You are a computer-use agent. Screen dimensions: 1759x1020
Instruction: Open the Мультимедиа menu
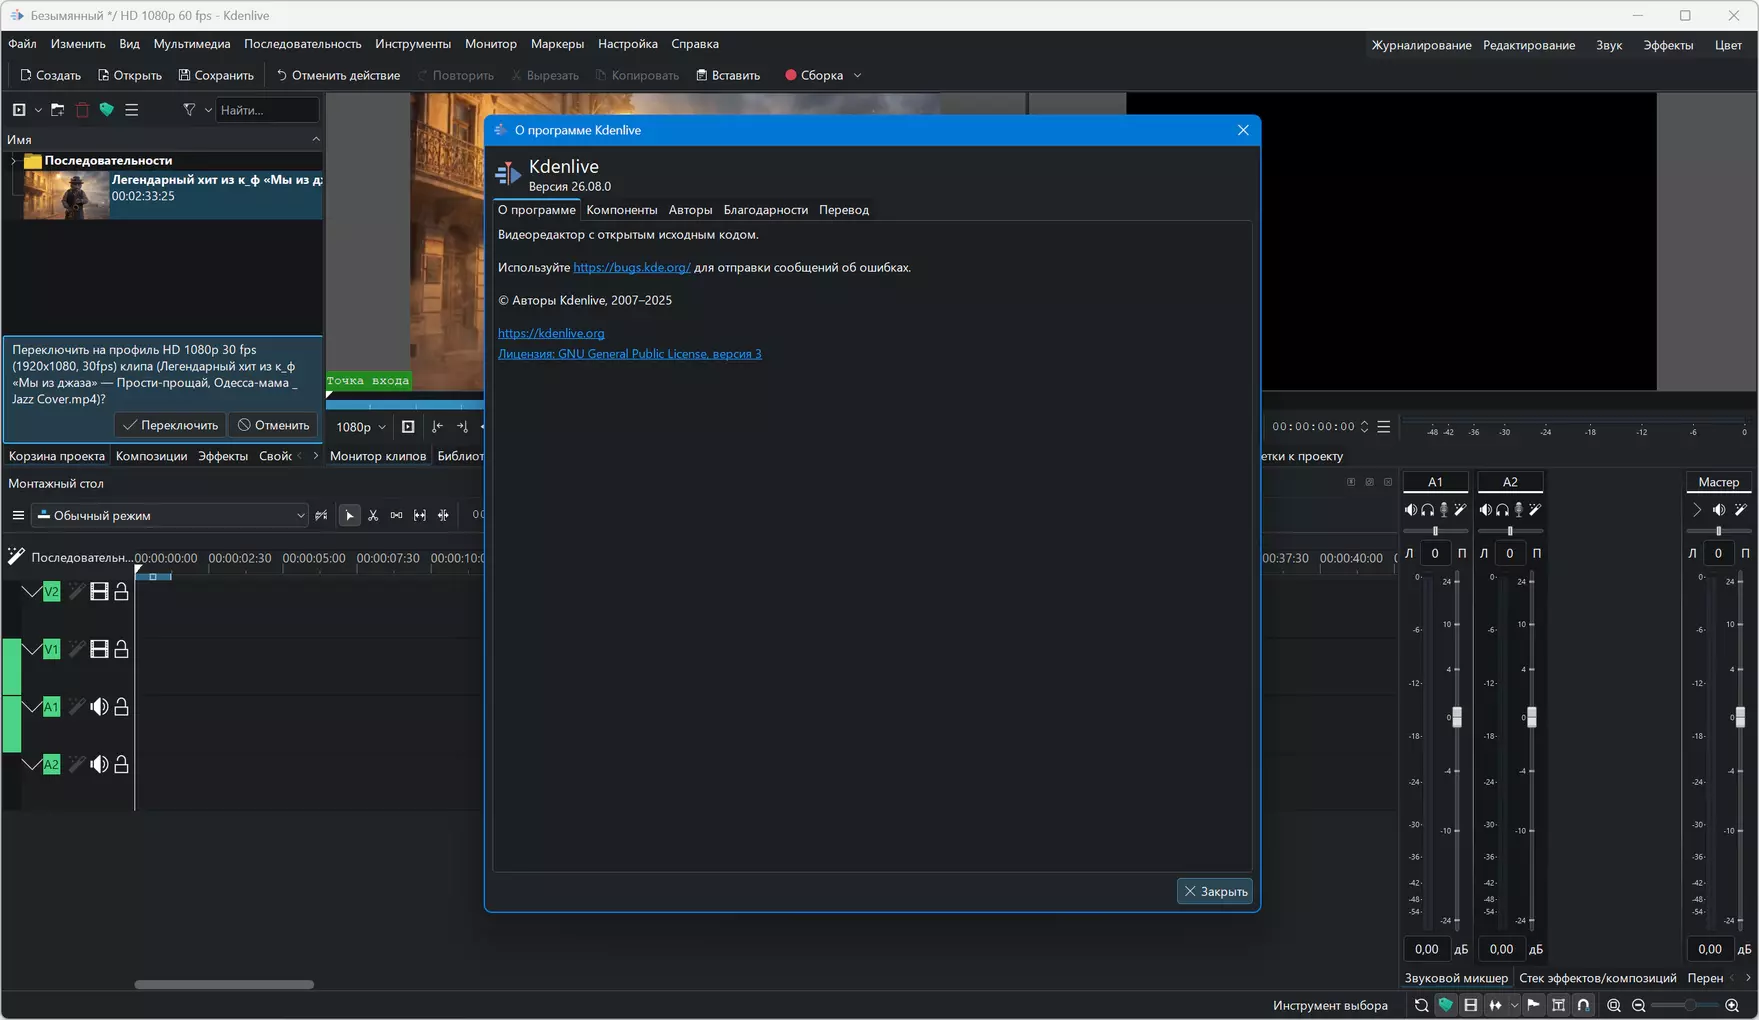click(192, 44)
